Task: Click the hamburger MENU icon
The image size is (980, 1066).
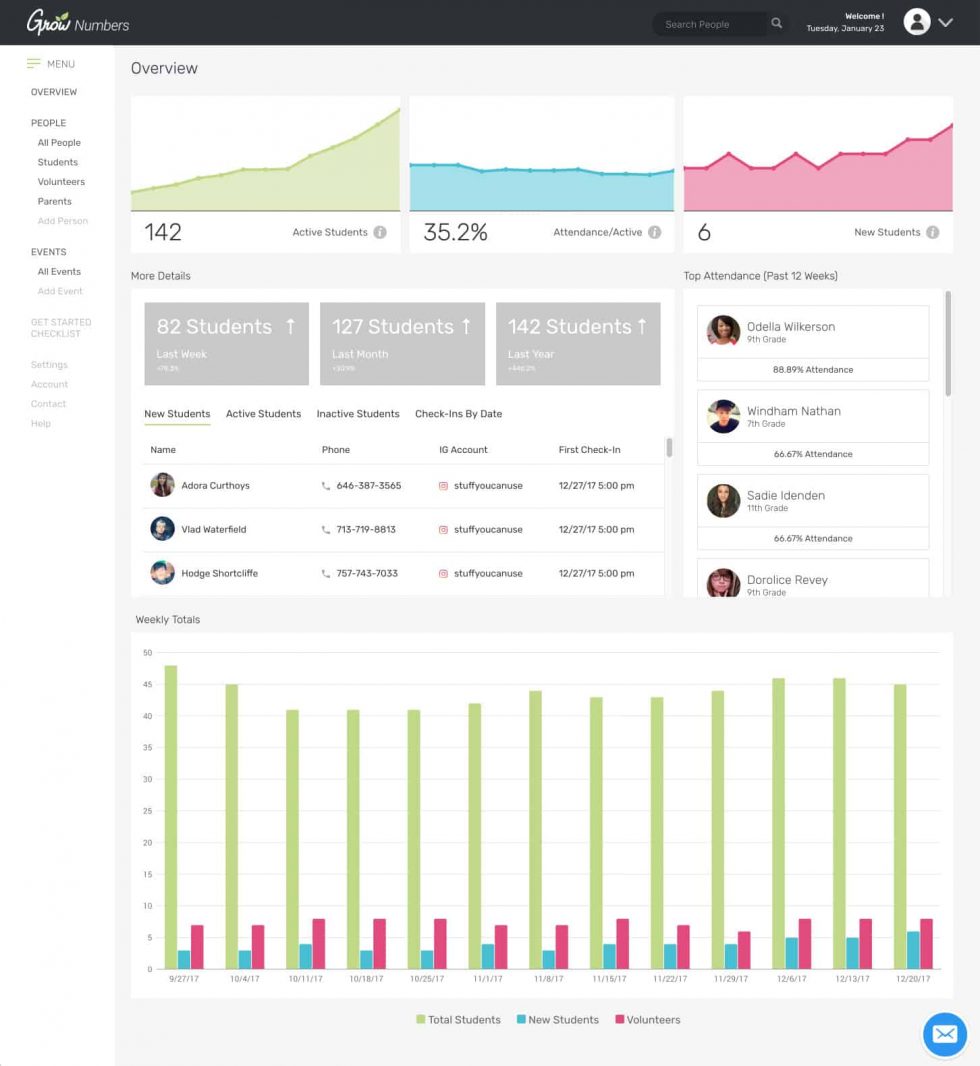Action: click(x=34, y=64)
